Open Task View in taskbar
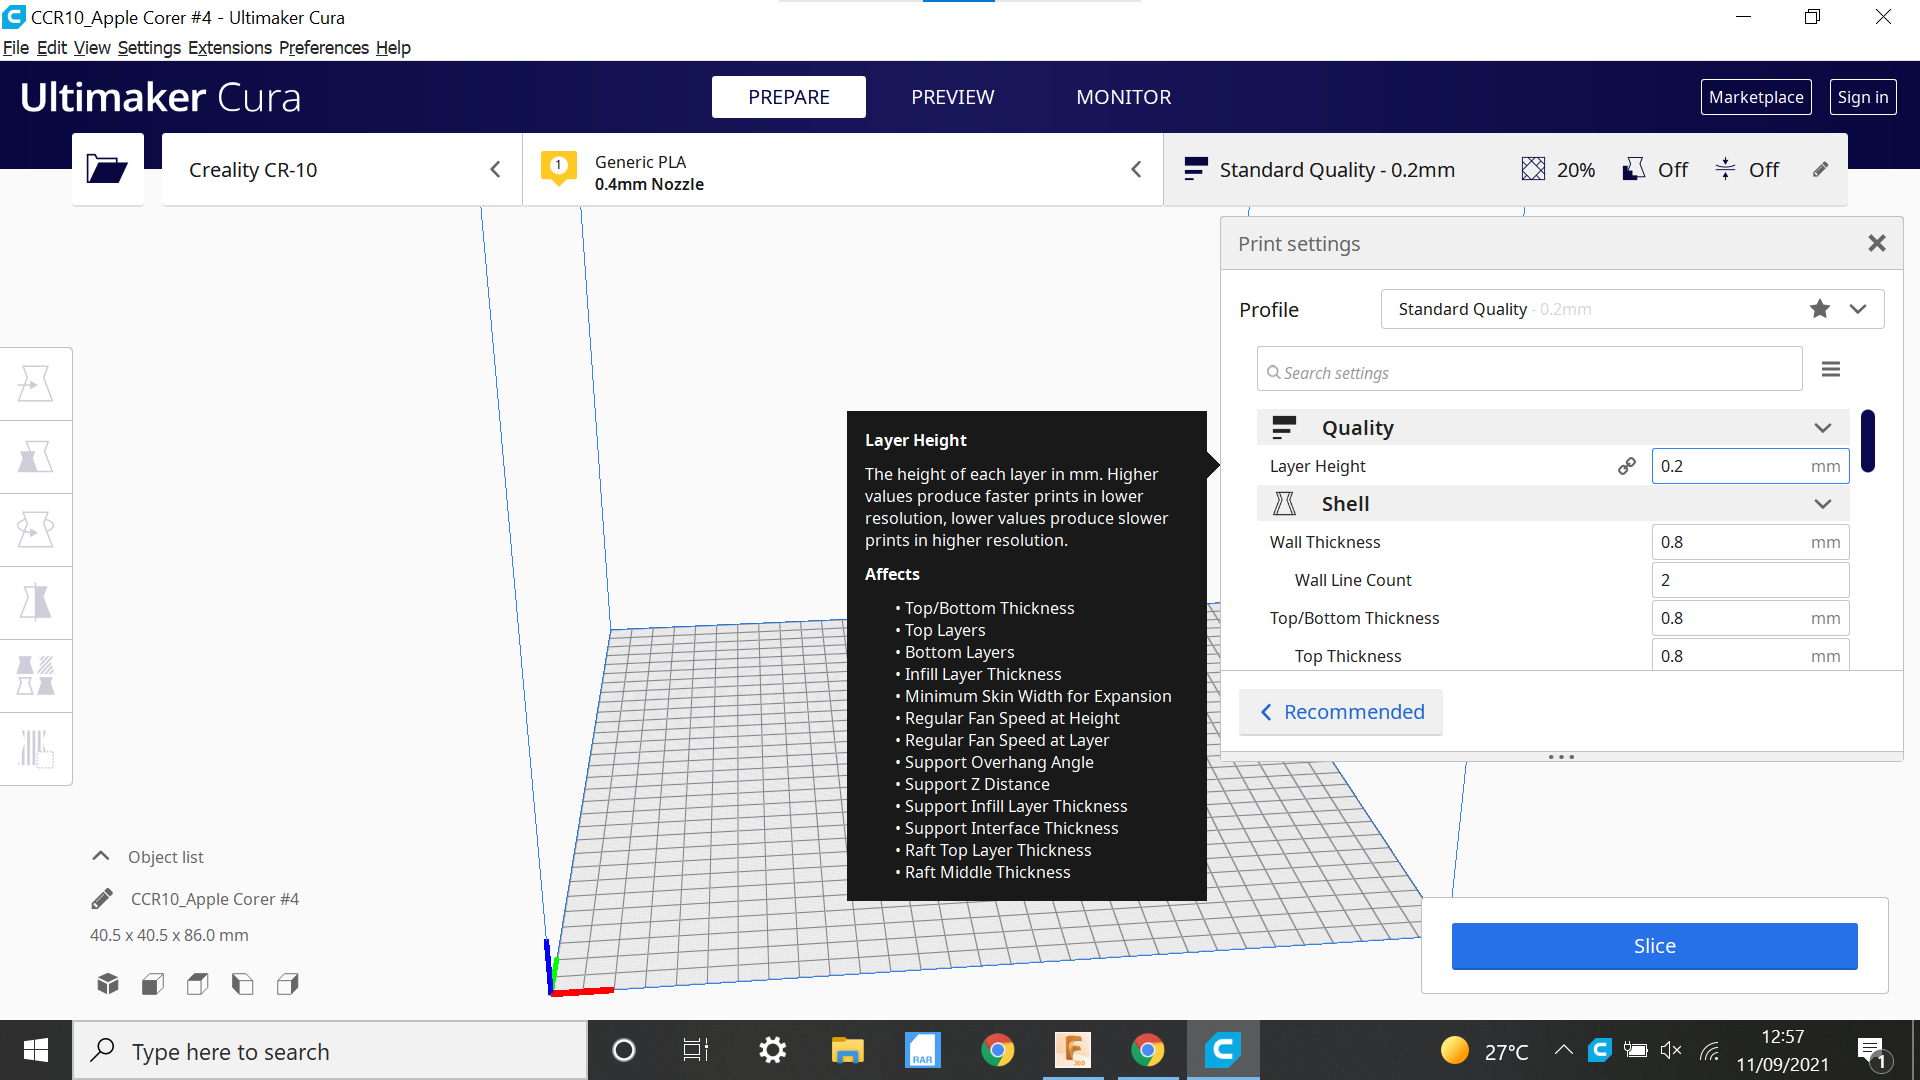1920x1080 pixels. 696,1050
